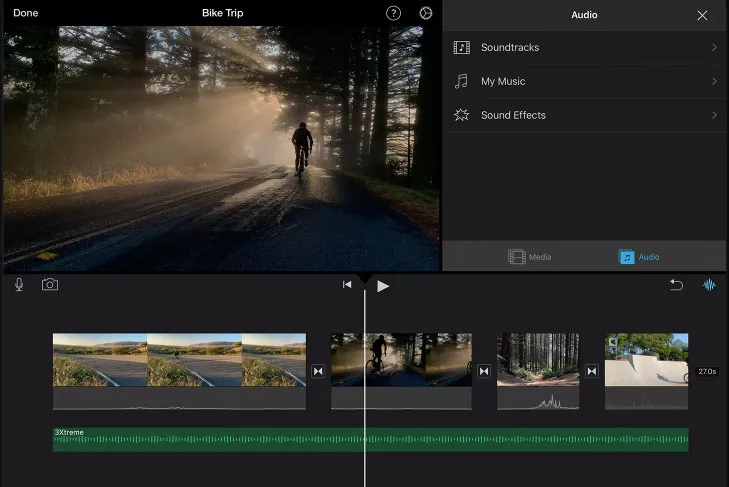Record voiceover with the microphone icon
Viewport: 729px width, 487px height.
tap(19, 284)
